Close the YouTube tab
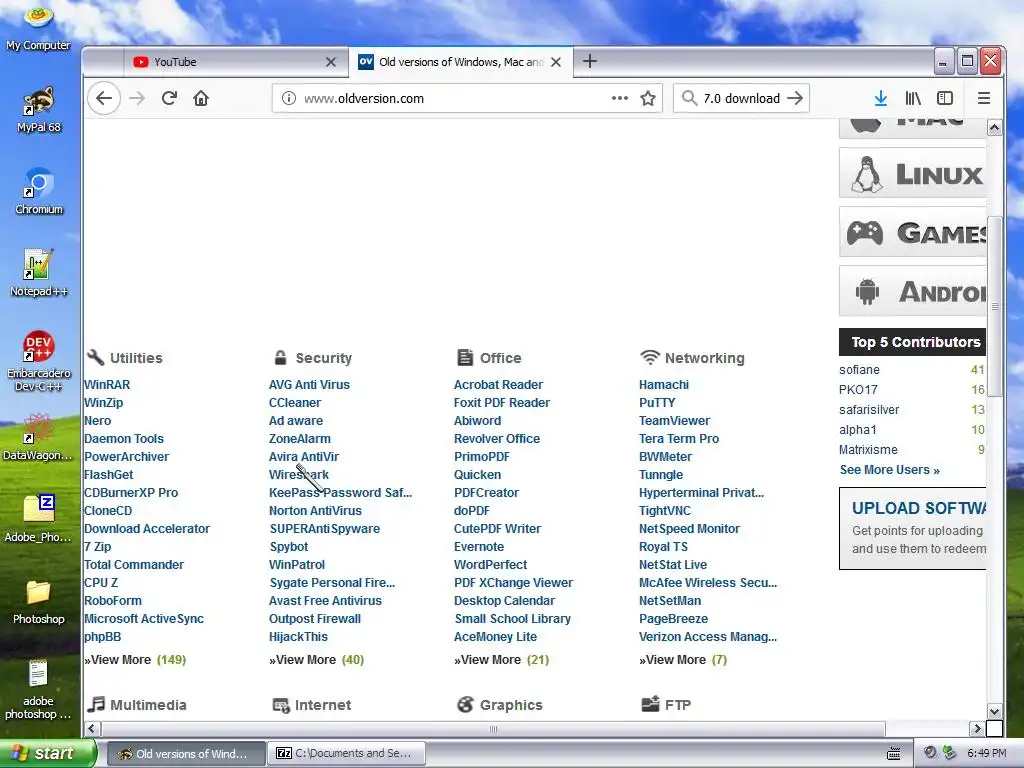This screenshot has height=768, width=1024. tap(331, 62)
